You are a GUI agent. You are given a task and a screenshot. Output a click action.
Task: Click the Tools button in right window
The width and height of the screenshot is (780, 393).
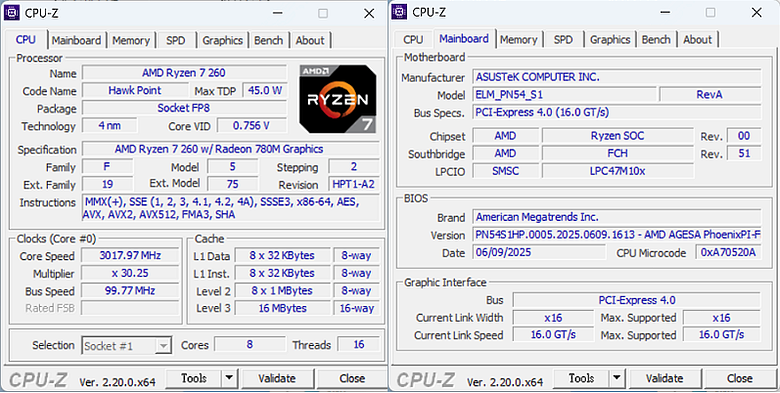582,379
